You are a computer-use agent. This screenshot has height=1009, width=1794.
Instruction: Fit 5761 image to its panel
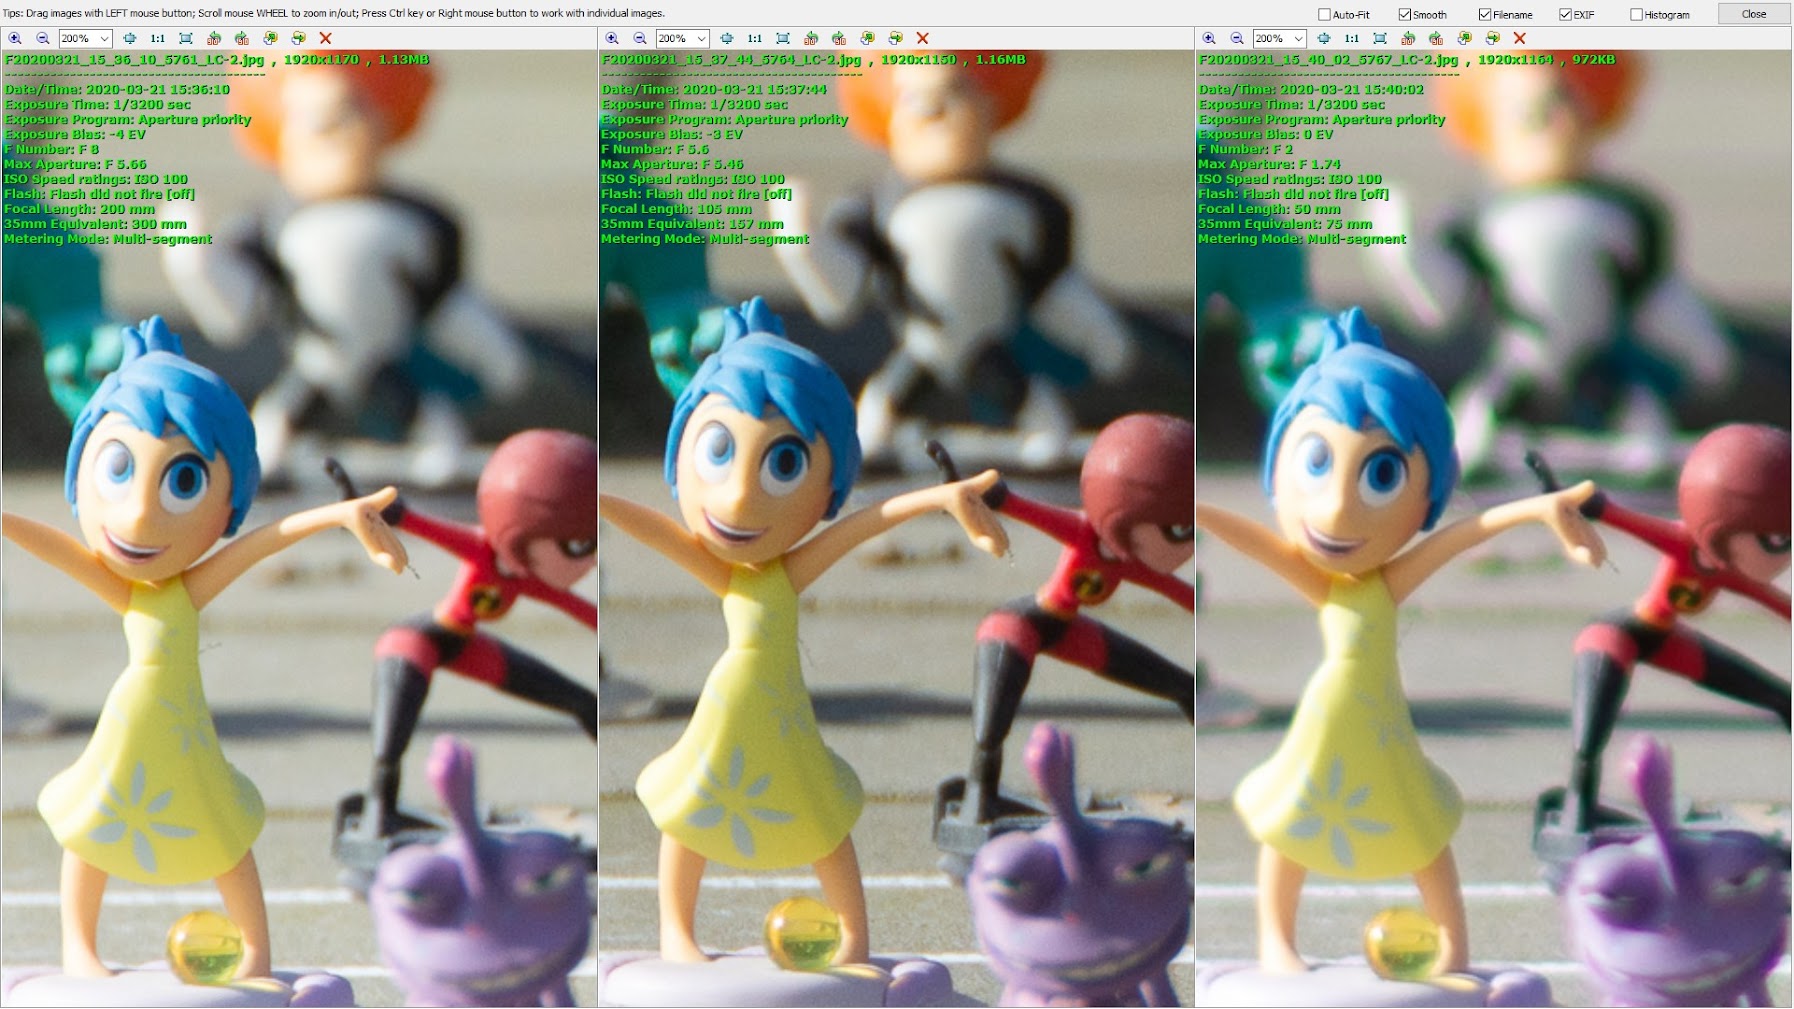[186, 38]
